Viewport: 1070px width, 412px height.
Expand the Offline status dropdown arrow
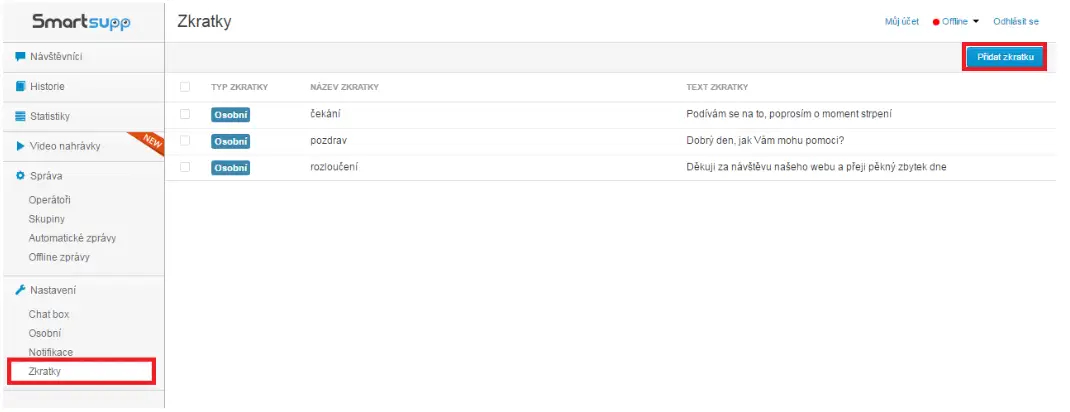pos(976,22)
